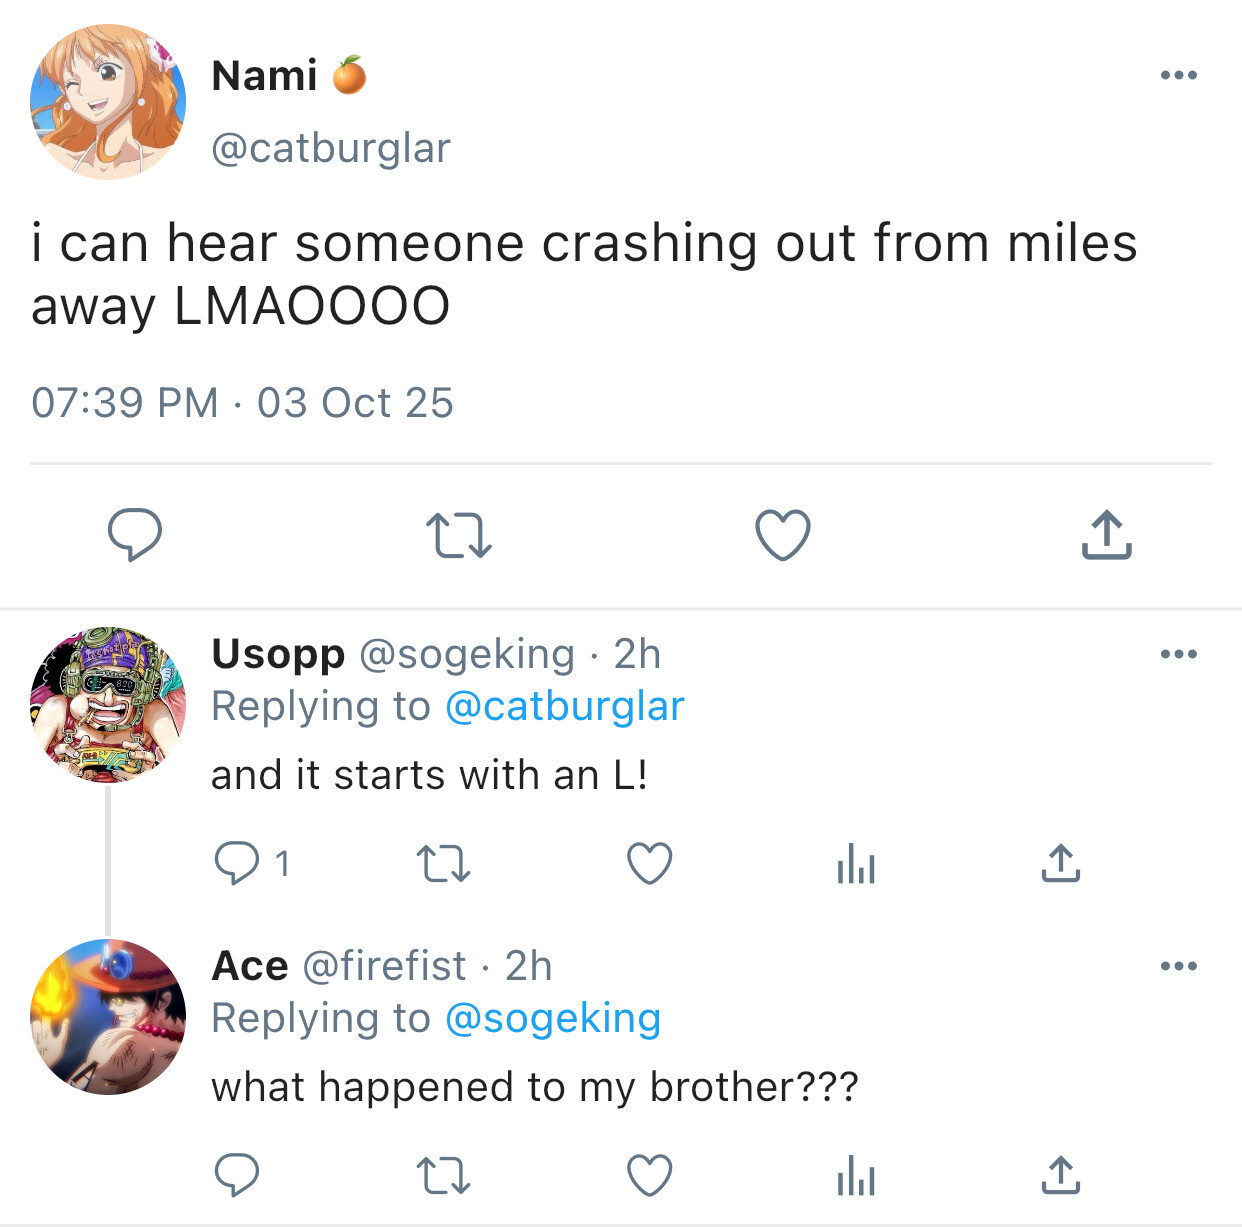The height and width of the screenshot is (1227, 1242).
Task: Reply to Ace's comment
Action: (237, 1175)
